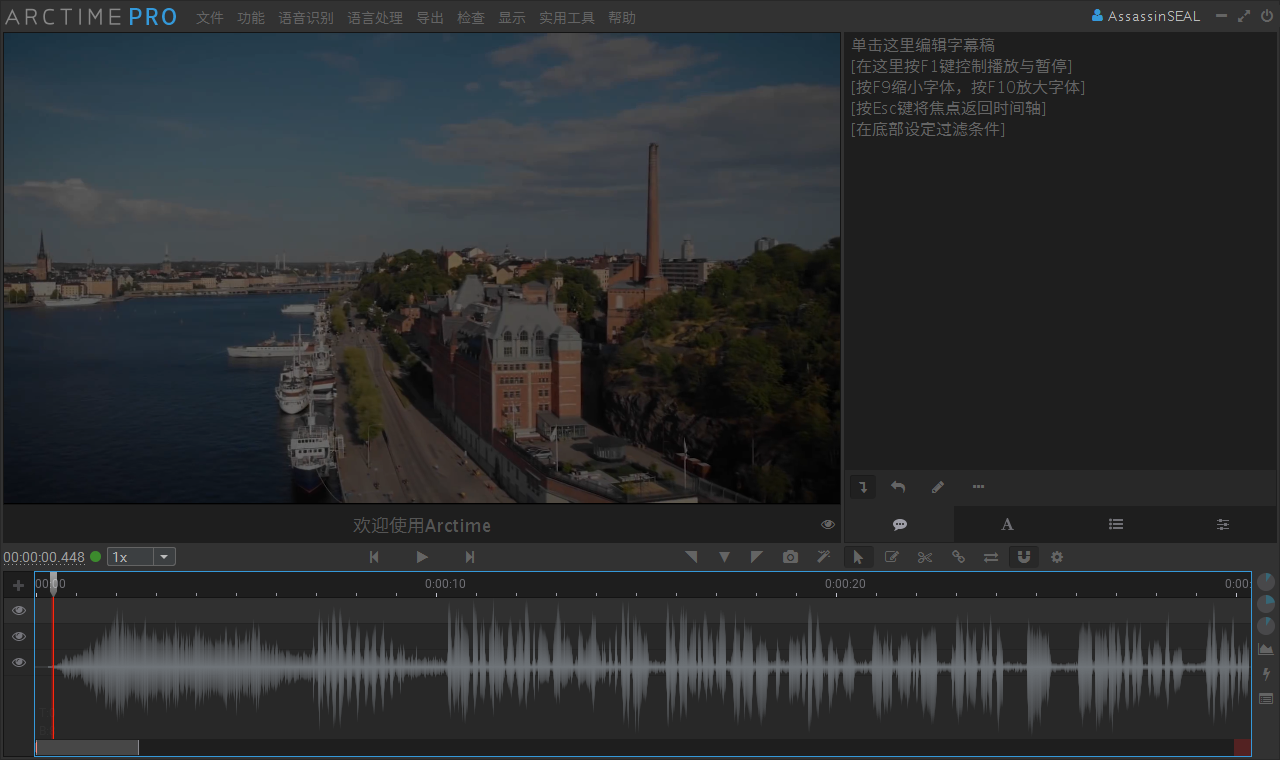This screenshot has height=760, width=1280.
Task: Toggle visibility of the third timeline track
Action: (19, 662)
